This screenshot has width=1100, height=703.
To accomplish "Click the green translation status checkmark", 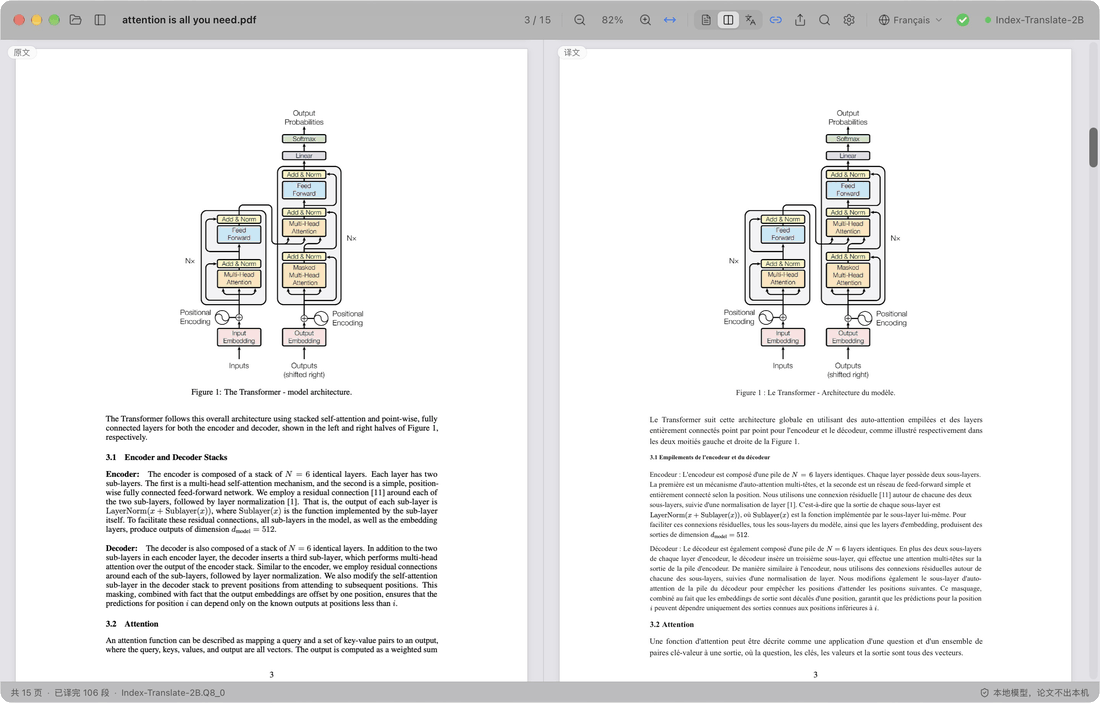I will (962, 20).
